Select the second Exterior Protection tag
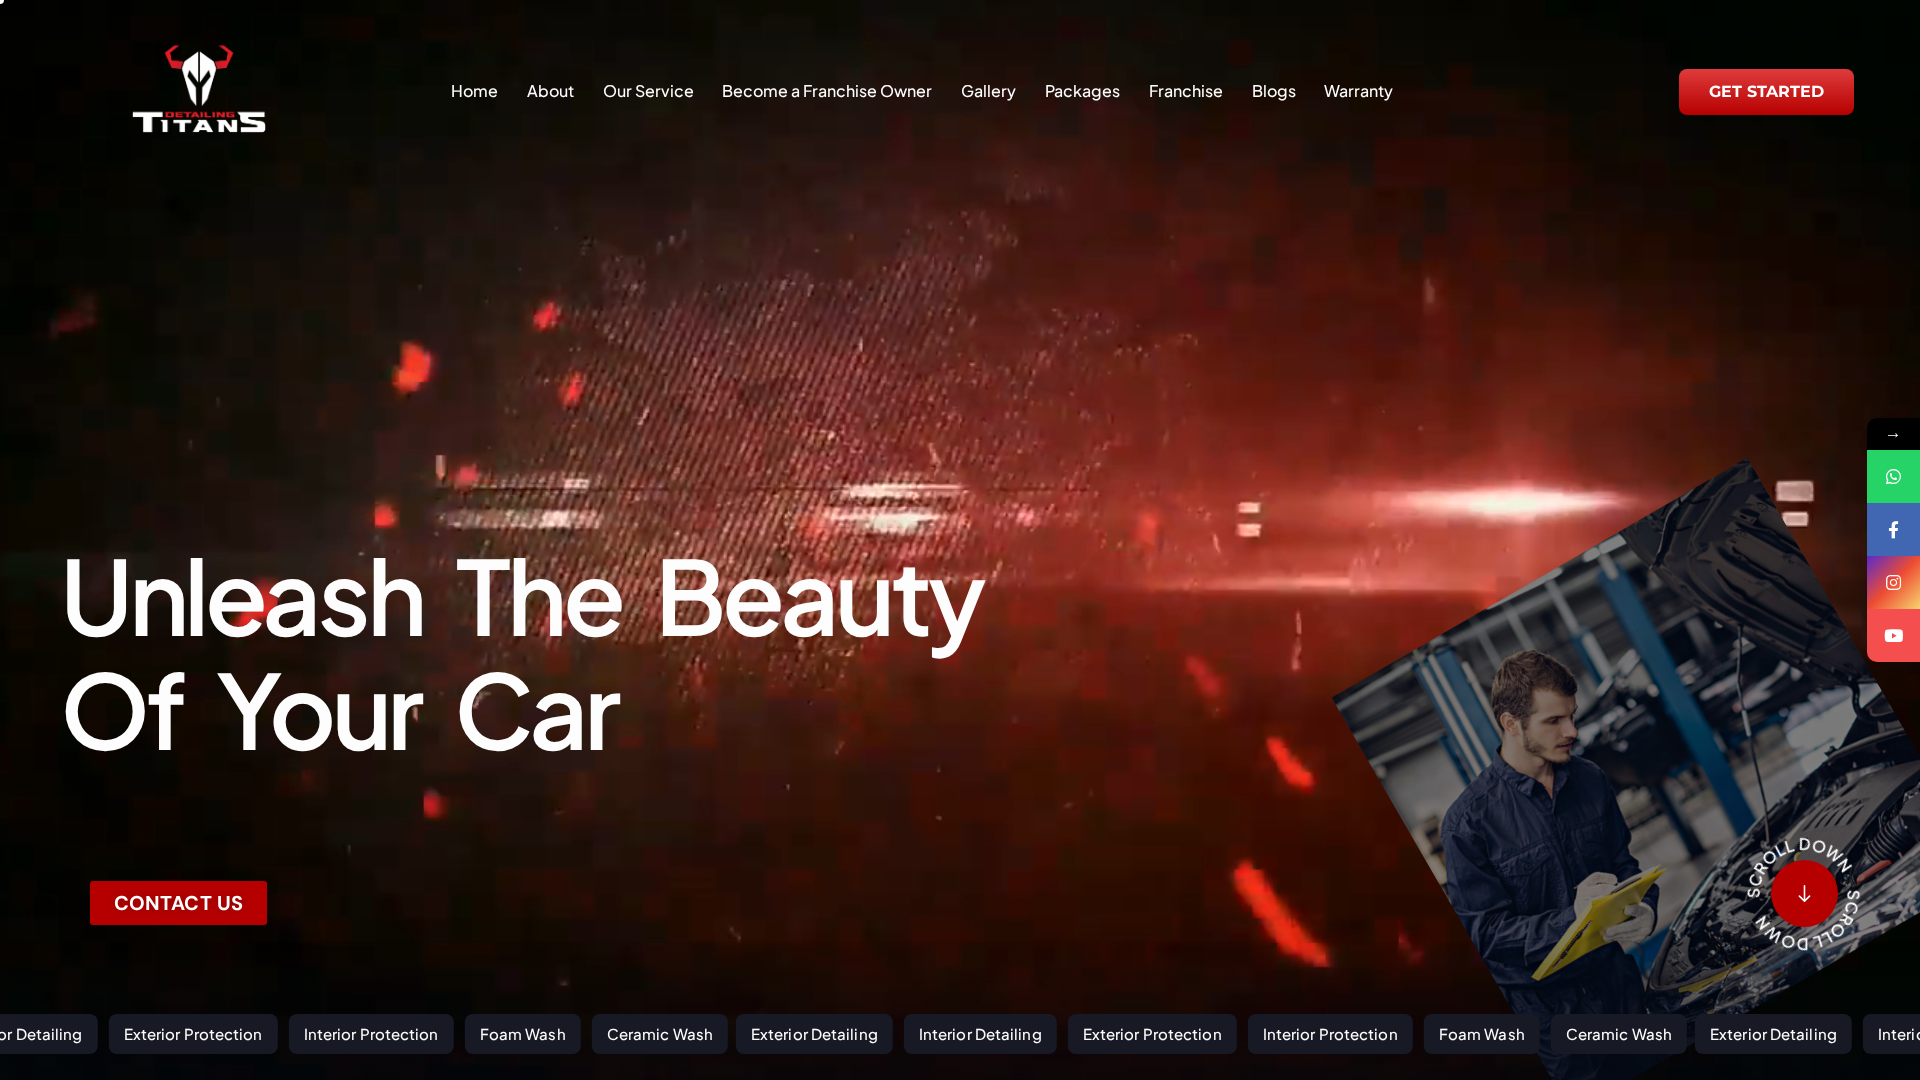 (x=1152, y=1034)
